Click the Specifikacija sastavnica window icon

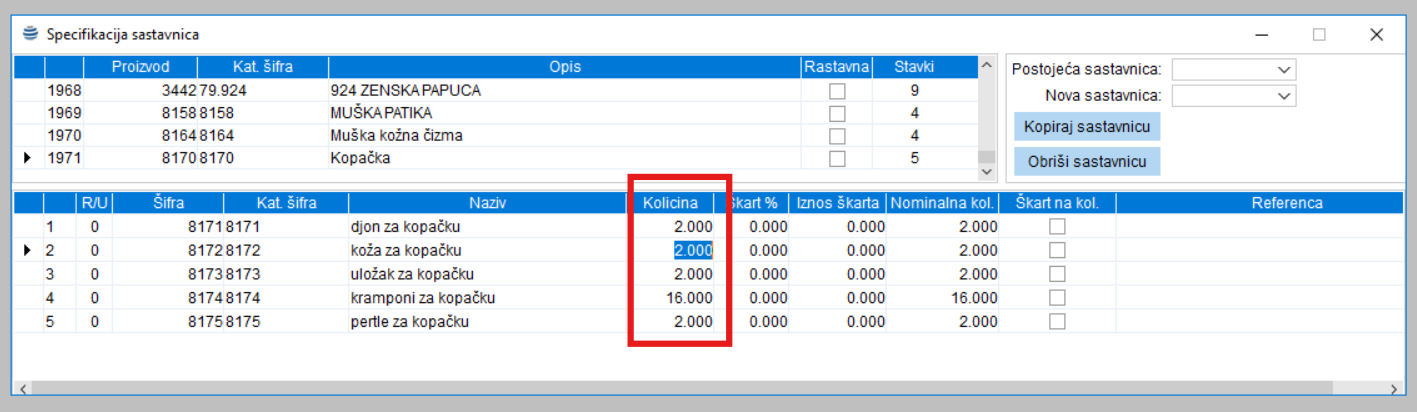pyautogui.click(x=29, y=34)
